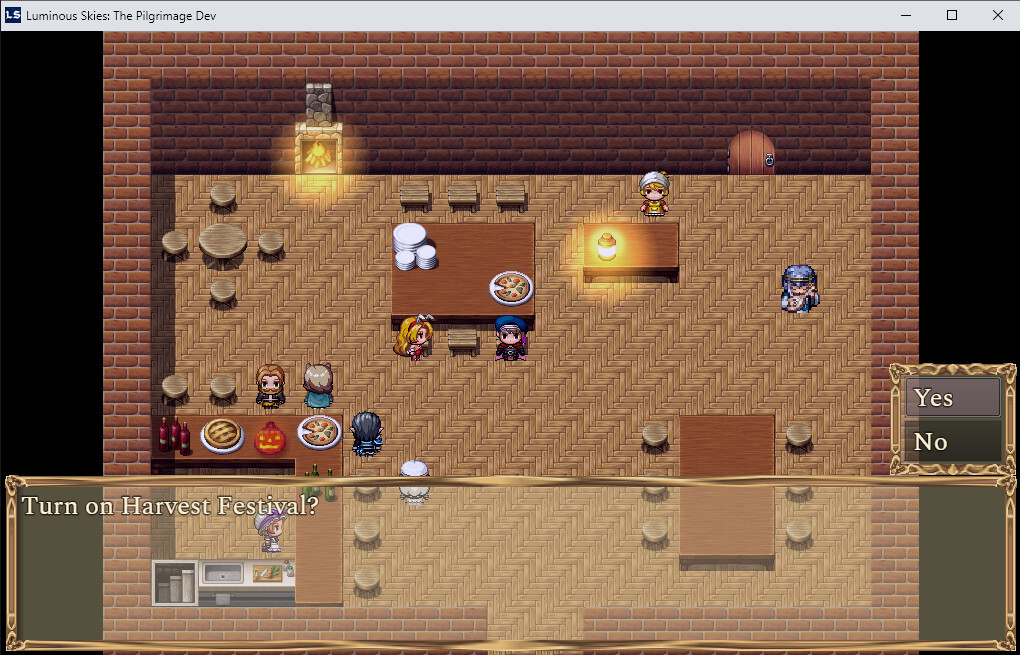This screenshot has height=655, width=1020.
Task: Click the lit lantern on the small table
Action: coord(607,247)
